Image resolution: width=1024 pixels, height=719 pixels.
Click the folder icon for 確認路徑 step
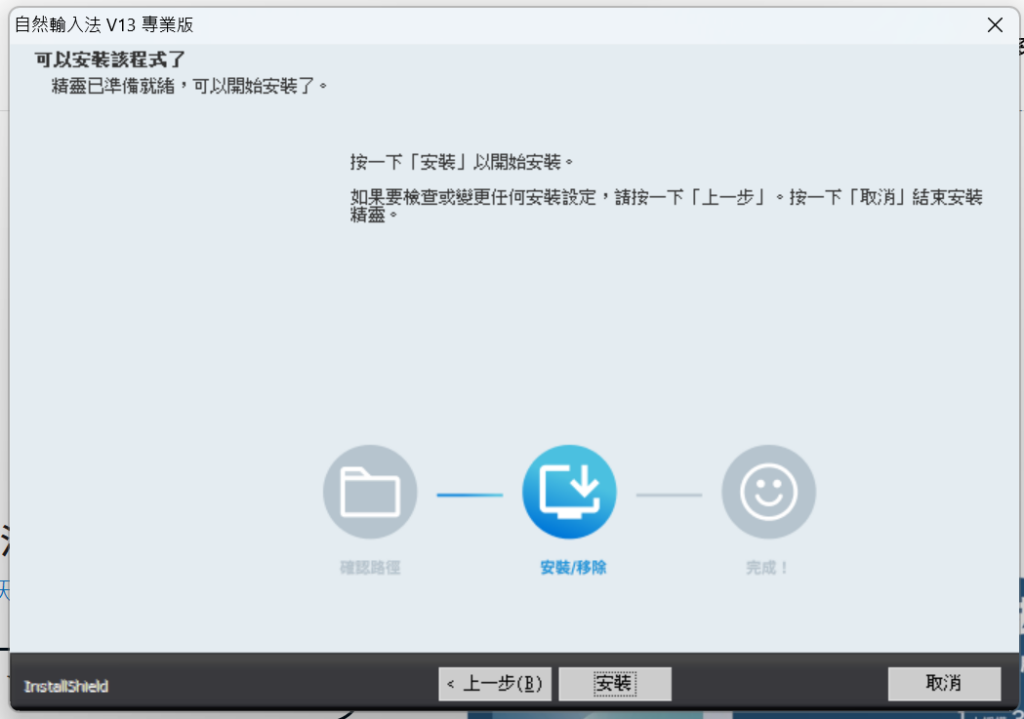[x=370, y=492]
